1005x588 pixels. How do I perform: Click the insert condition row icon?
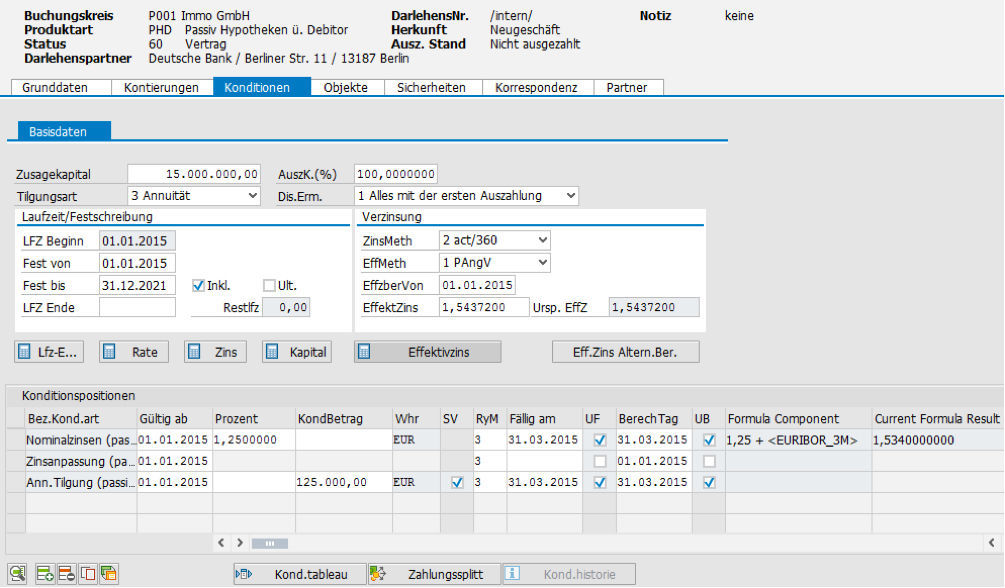coord(45,574)
